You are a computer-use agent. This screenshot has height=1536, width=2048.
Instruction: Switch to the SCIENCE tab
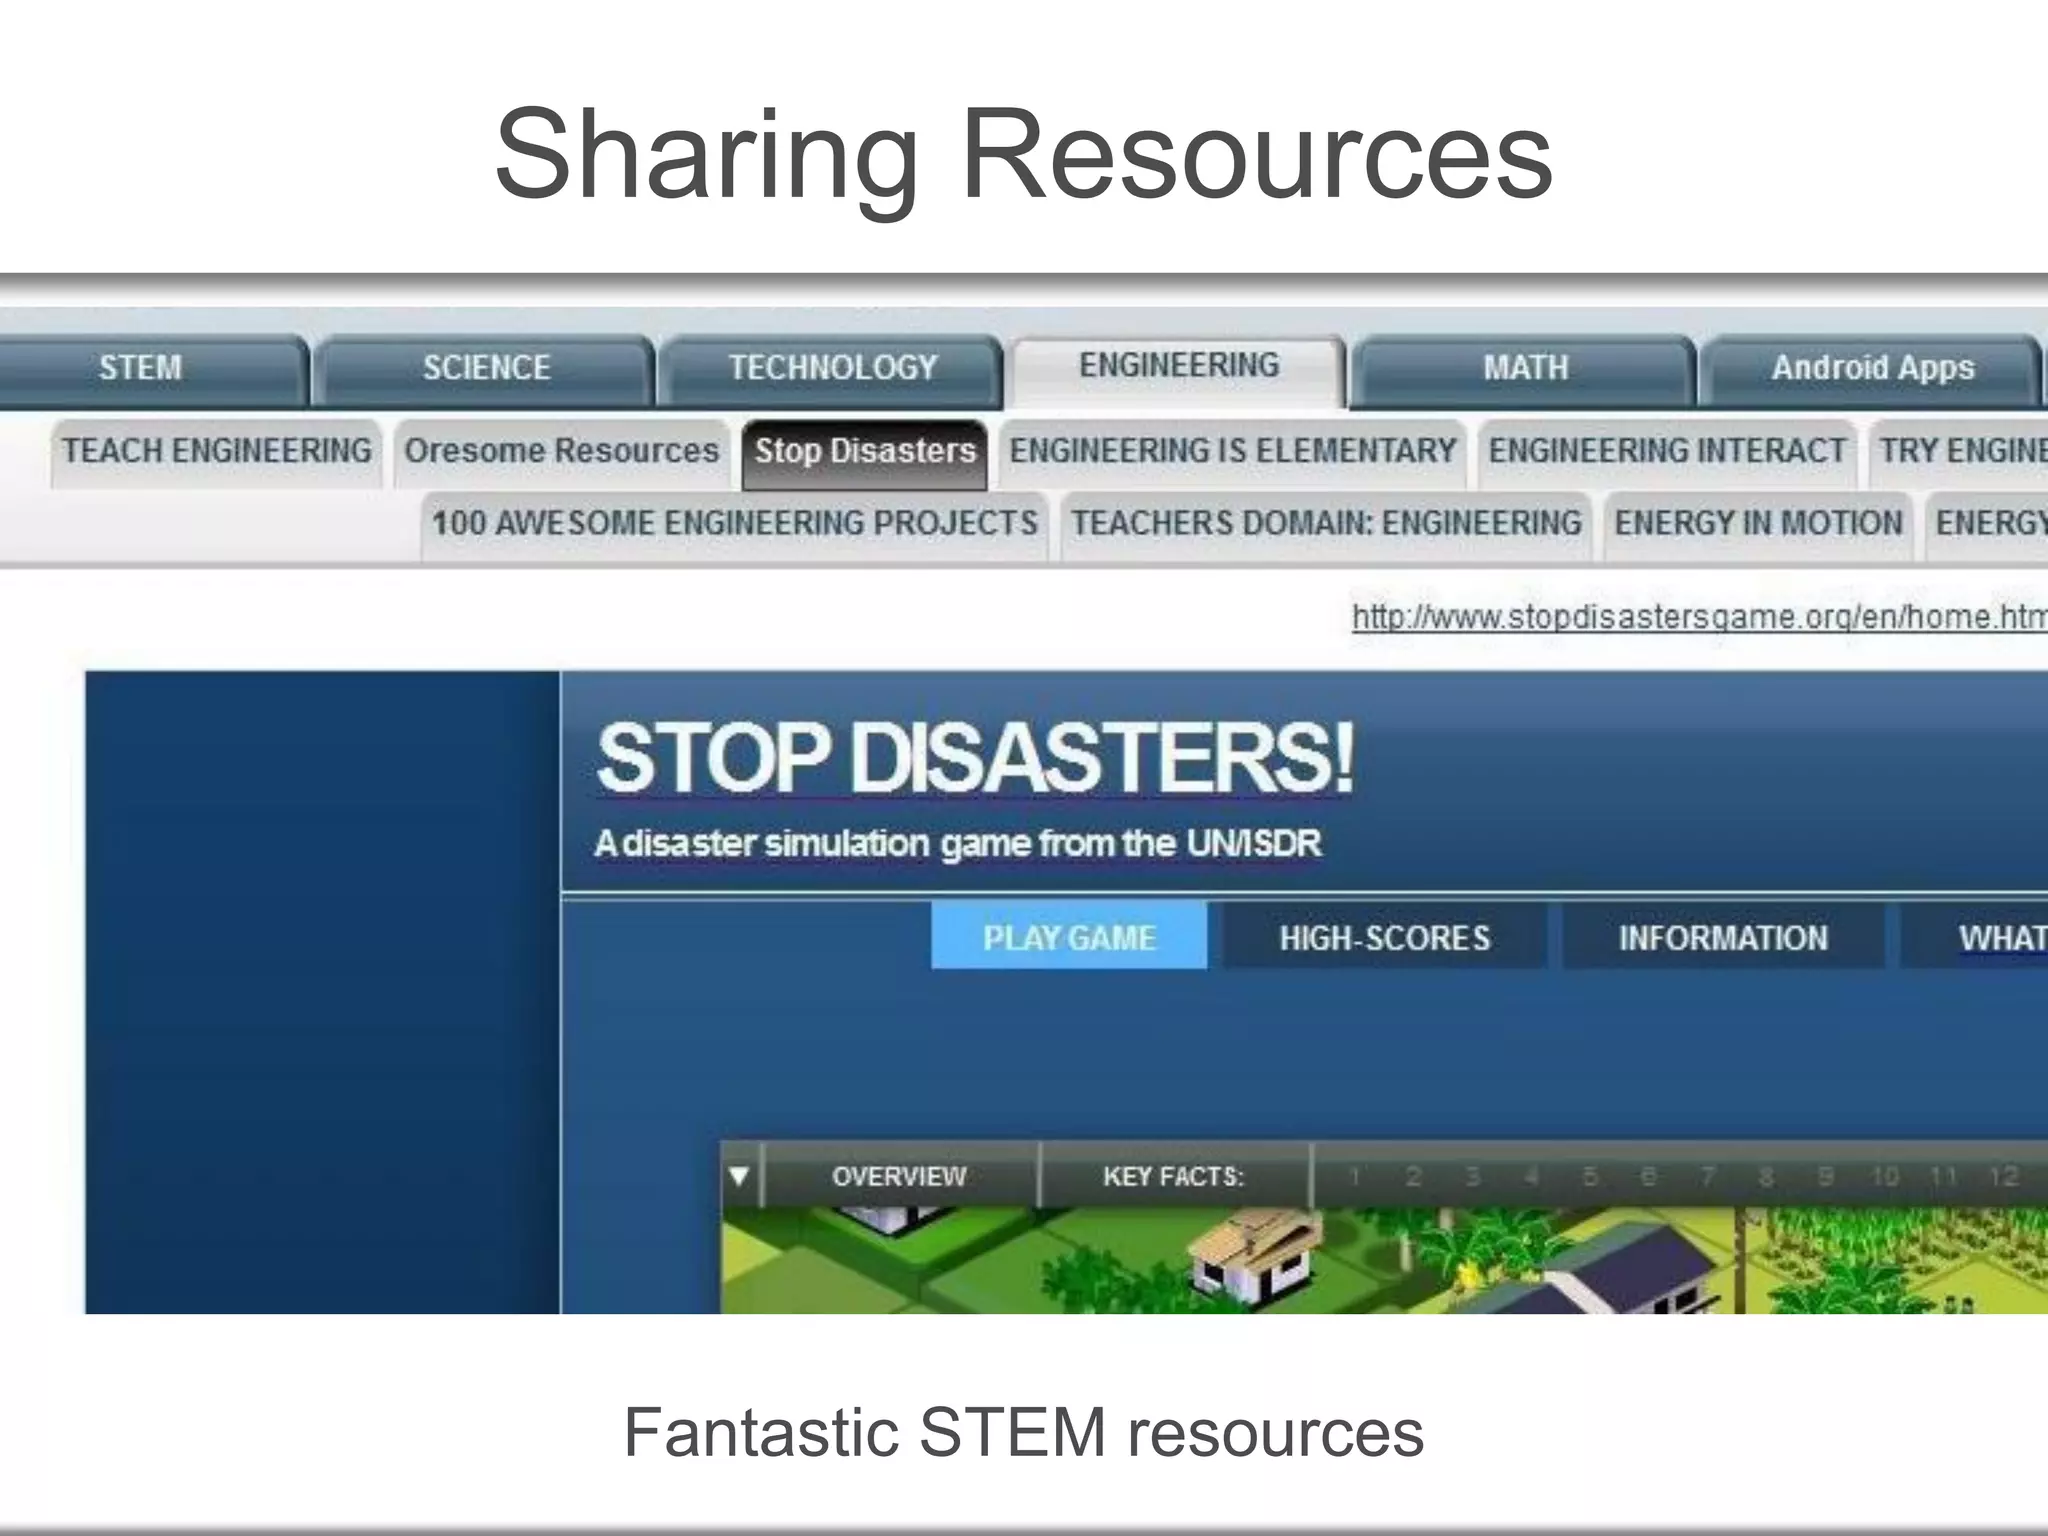click(486, 369)
